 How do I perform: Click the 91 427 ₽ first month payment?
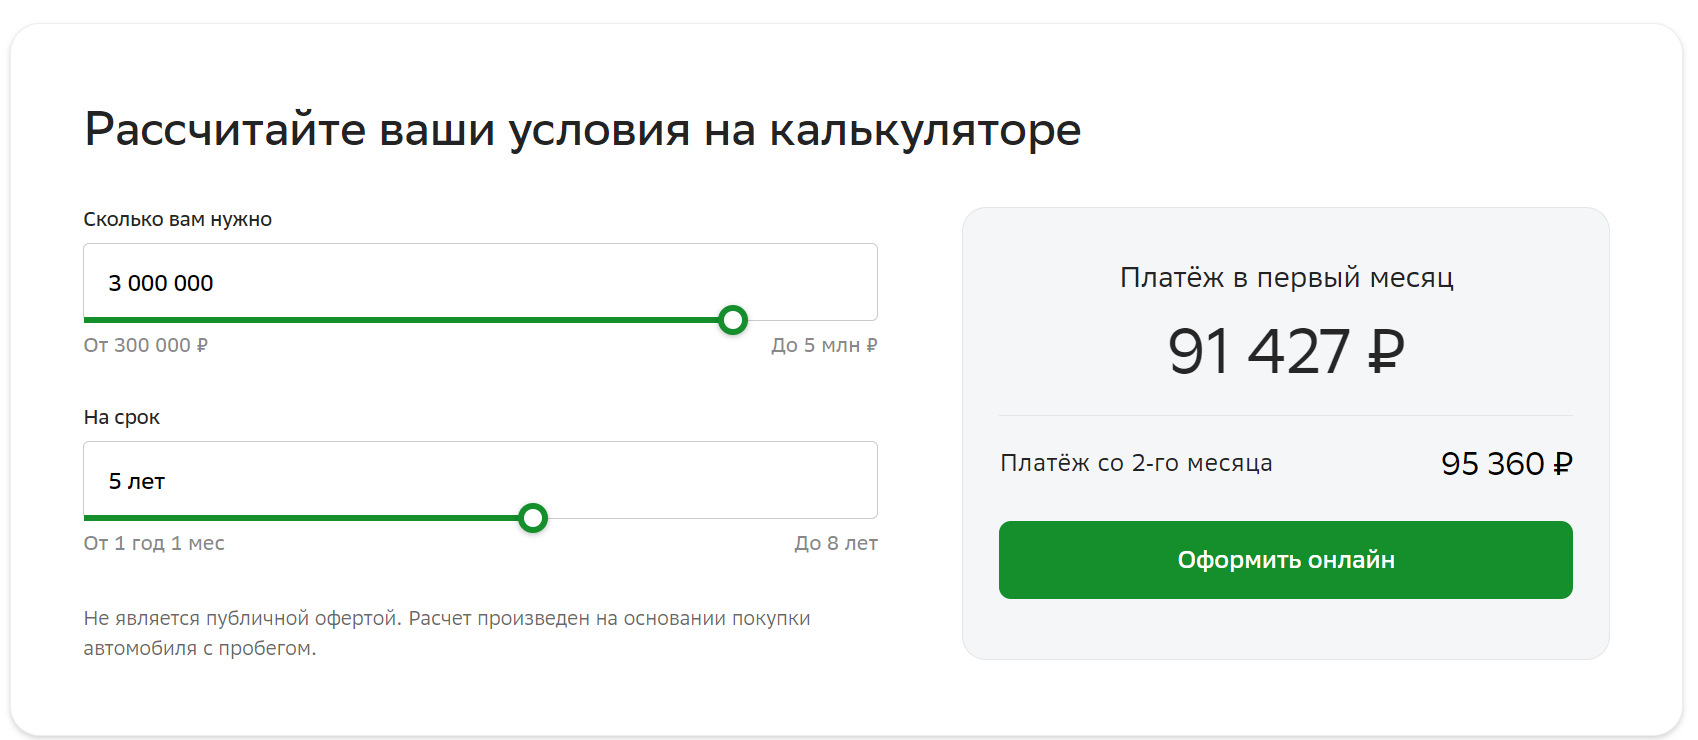tap(1285, 351)
